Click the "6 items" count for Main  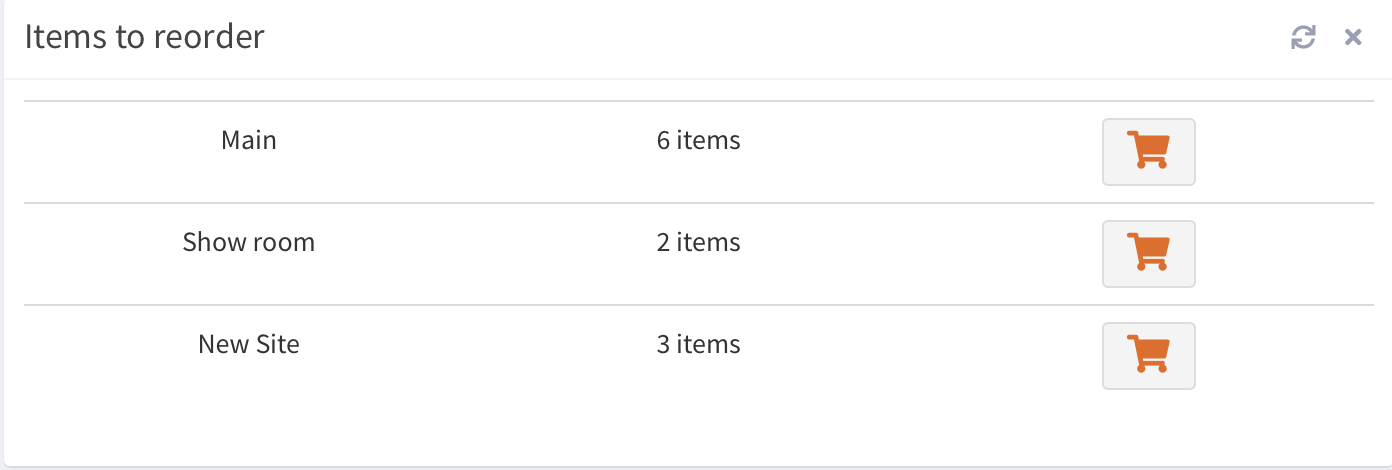click(698, 141)
